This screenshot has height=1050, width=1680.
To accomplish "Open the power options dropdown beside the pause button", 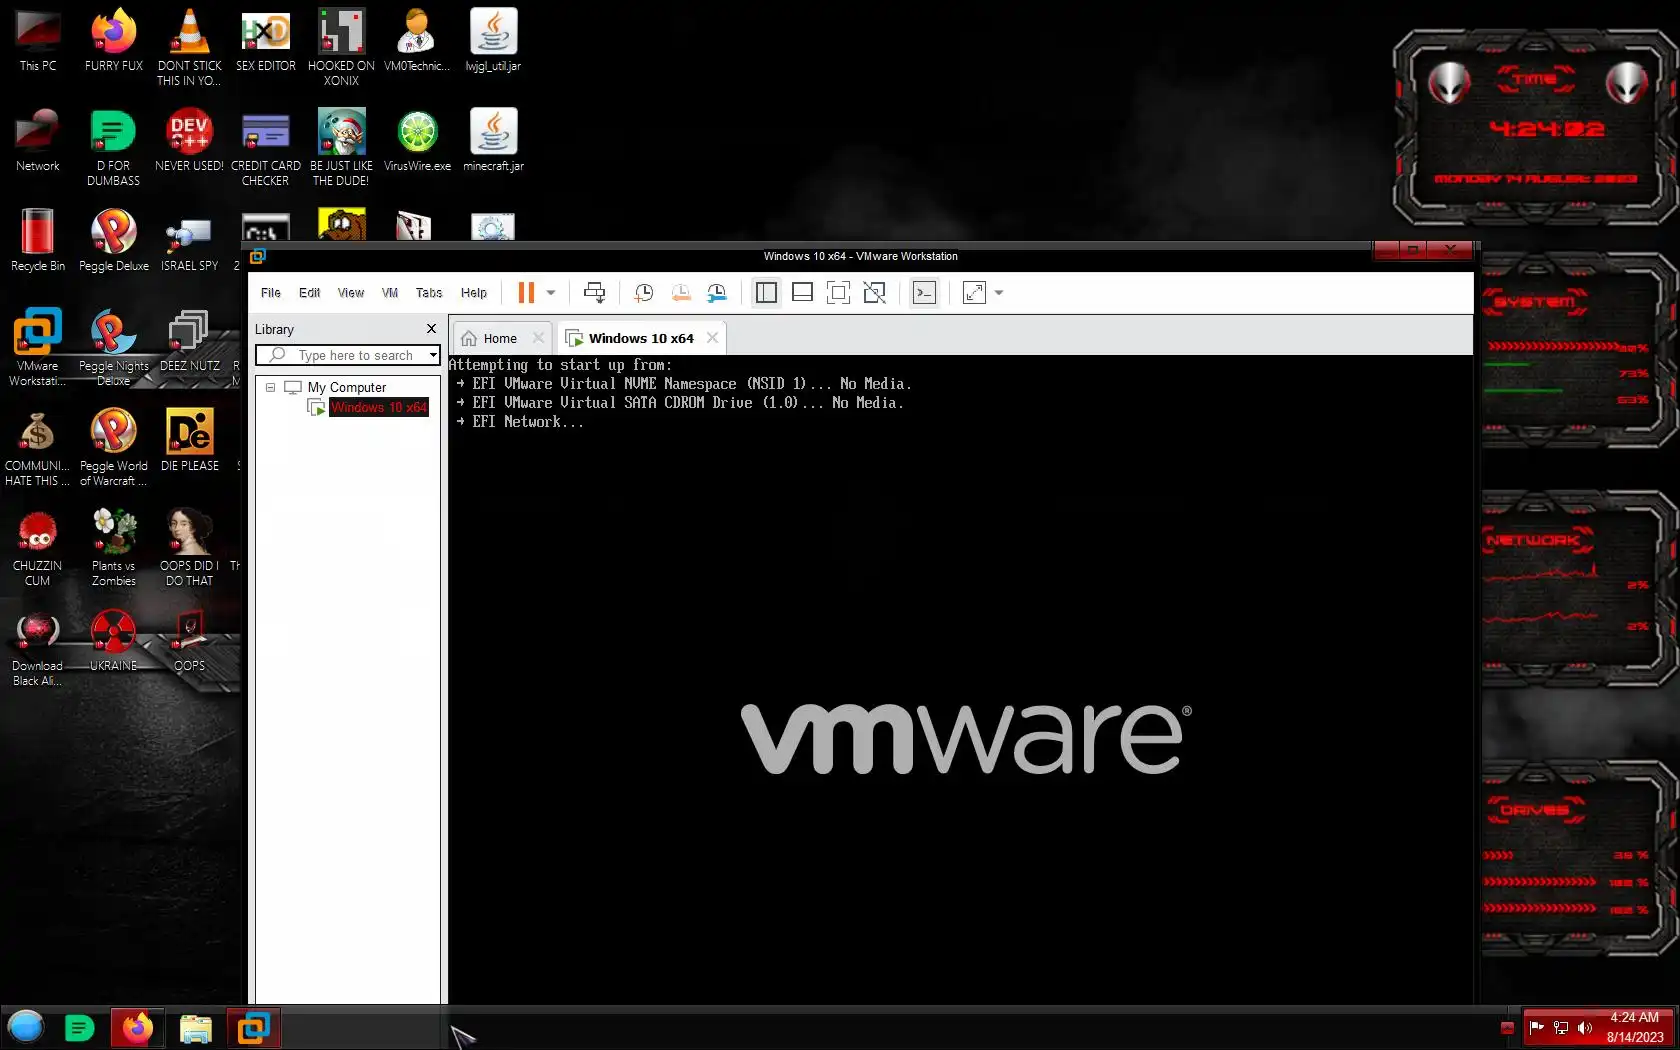I will point(551,293).
